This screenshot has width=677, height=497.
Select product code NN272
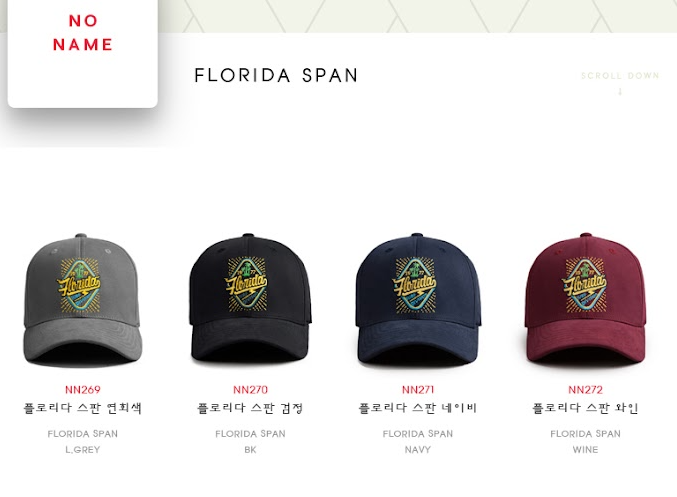[585, 389]
